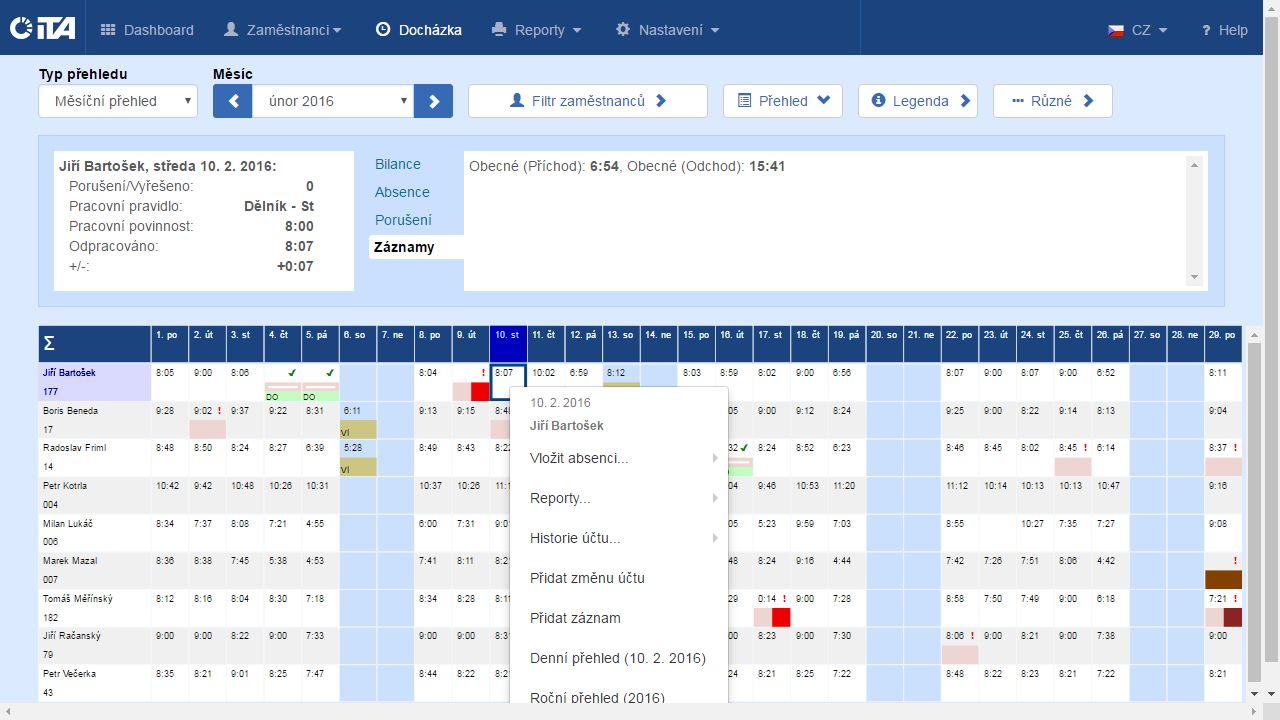Expand the Přehled dropdown button

point(782,101)
